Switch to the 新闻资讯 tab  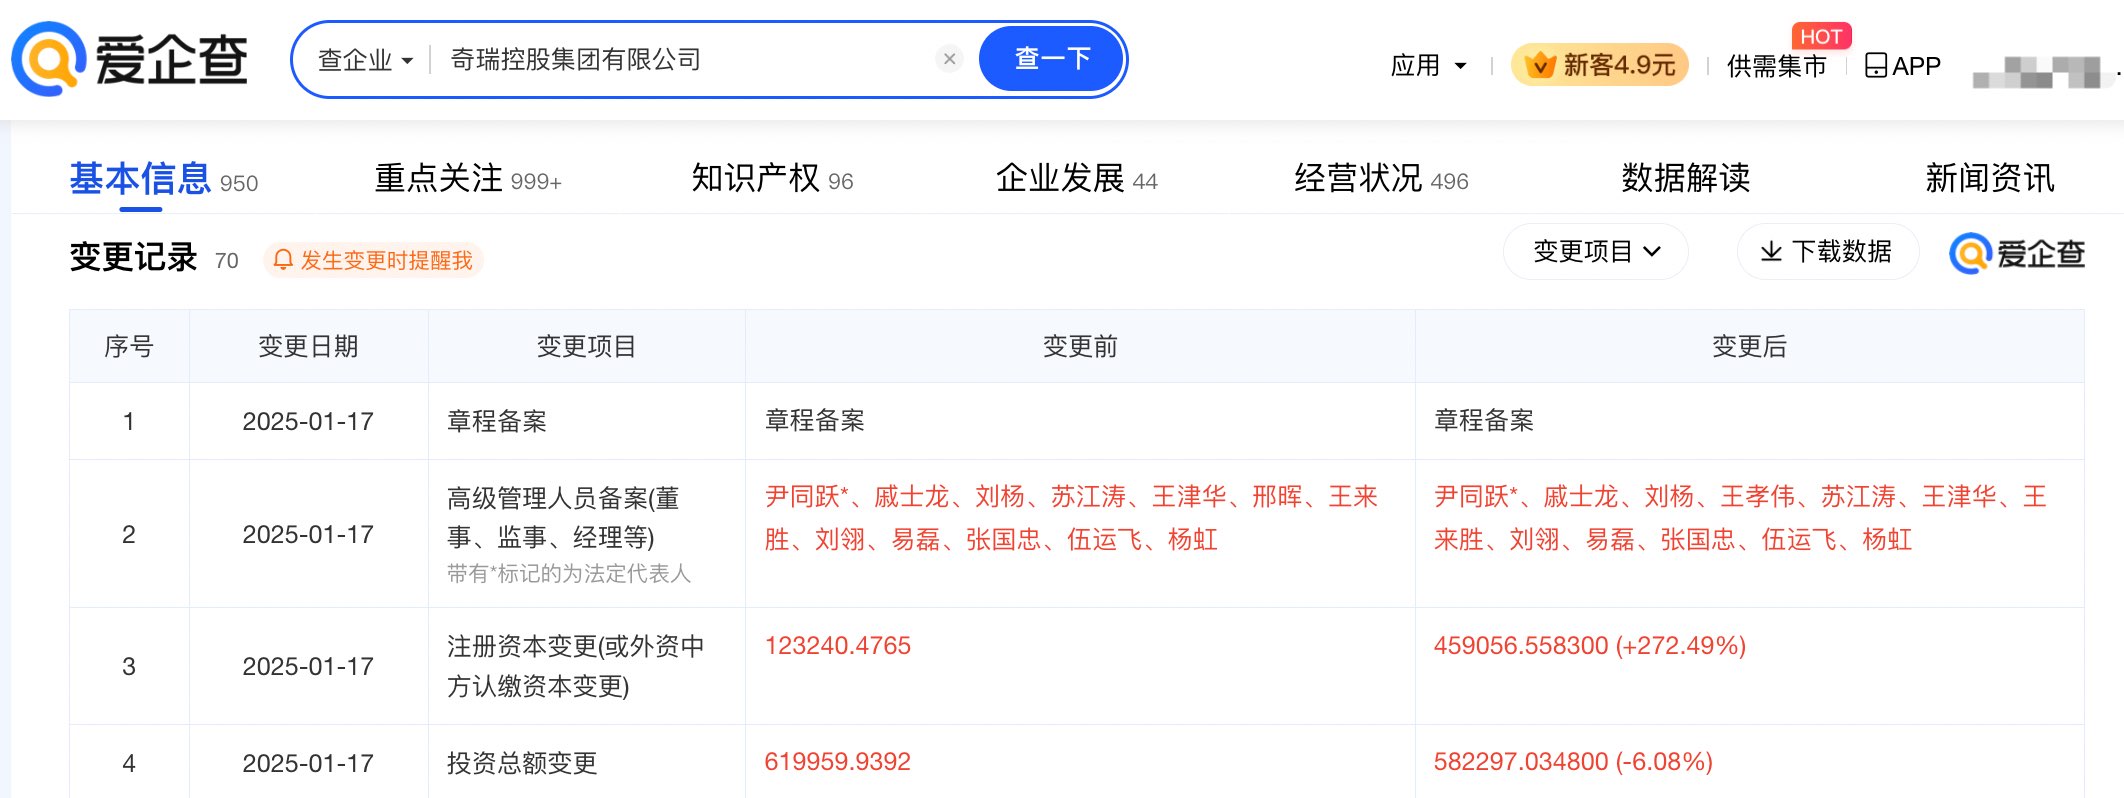[x=1990, y=179]
